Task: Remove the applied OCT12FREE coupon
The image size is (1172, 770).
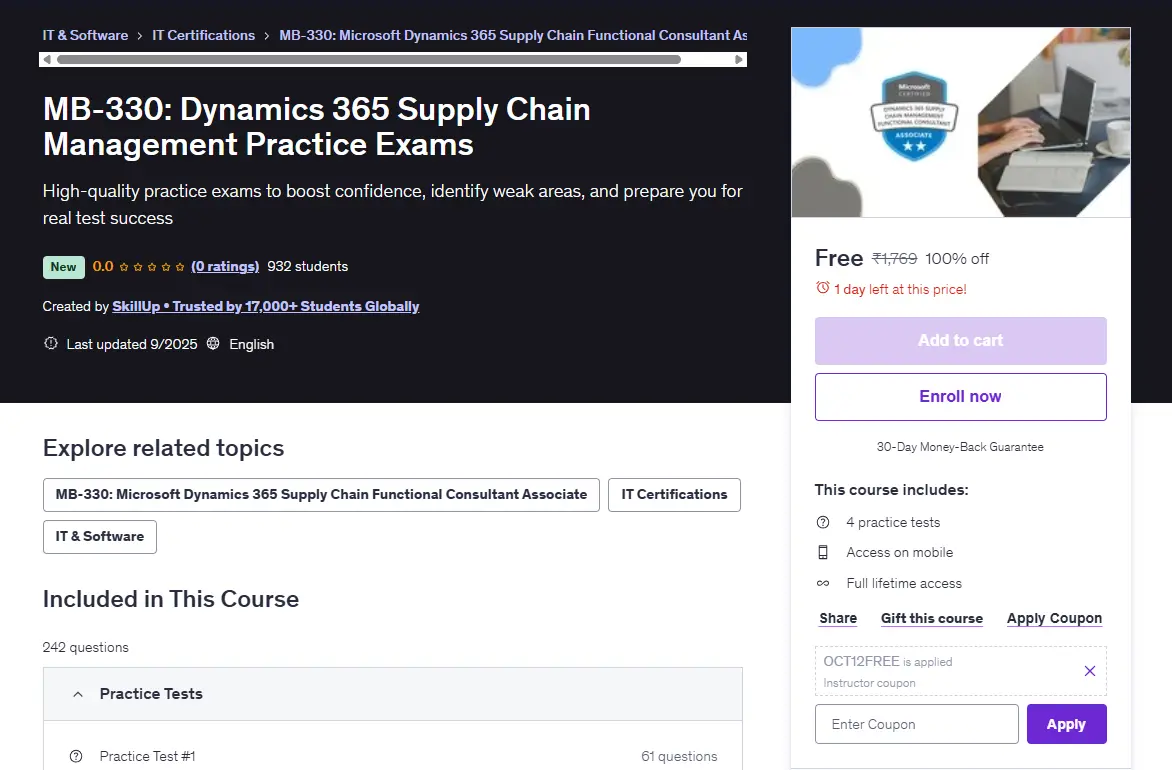Action: click(1090, 671)
